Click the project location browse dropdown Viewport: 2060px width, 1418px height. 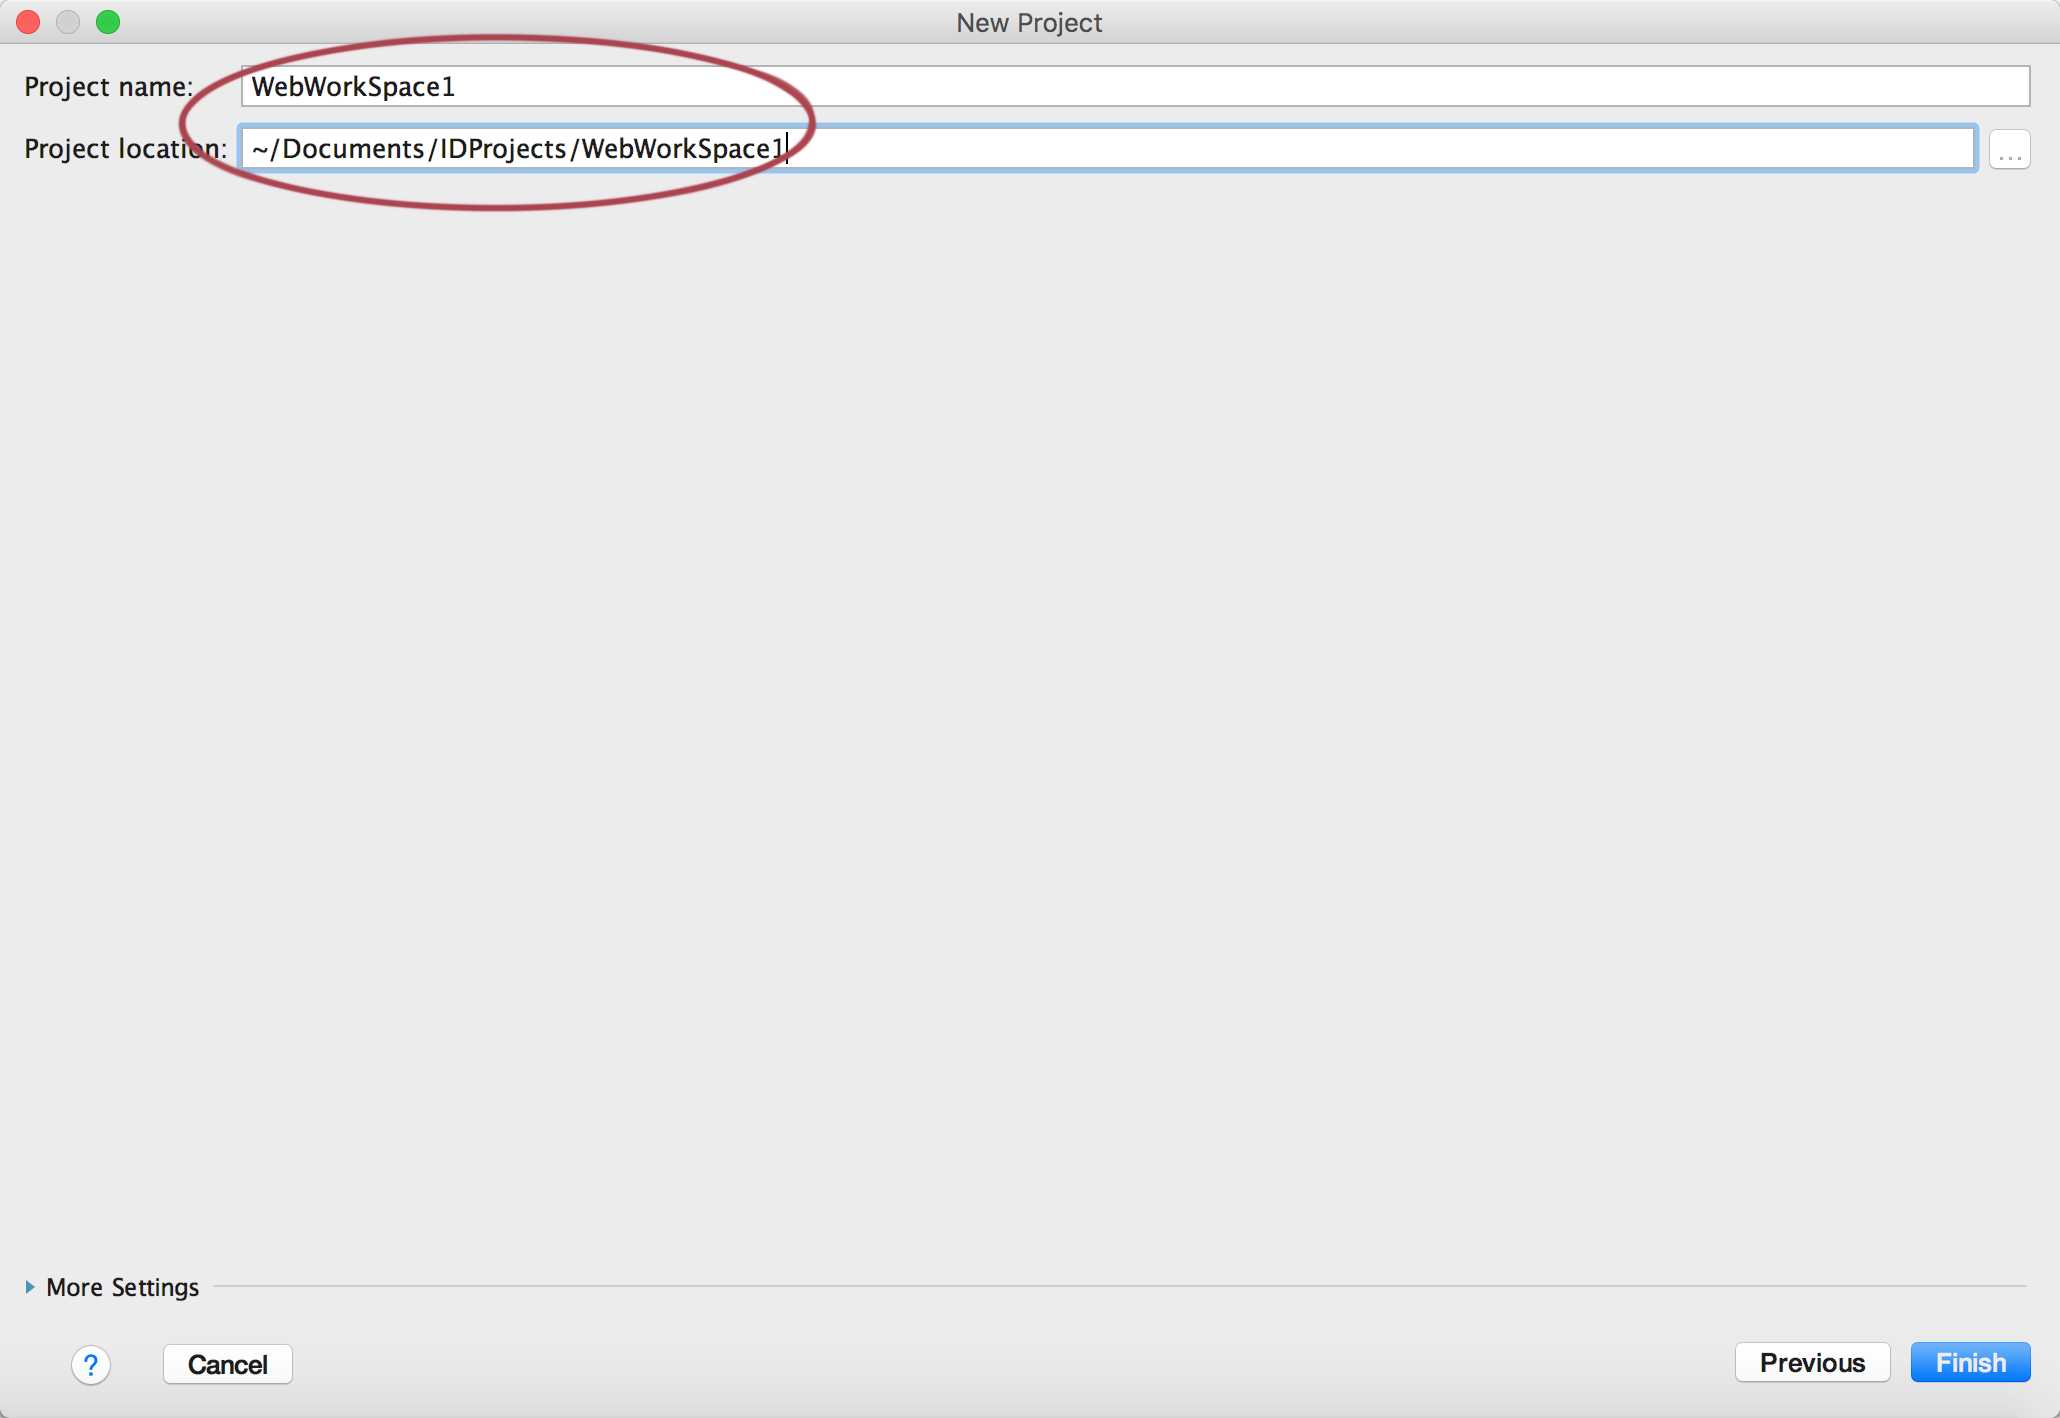pyautogui.click(x=2010, y=149)
